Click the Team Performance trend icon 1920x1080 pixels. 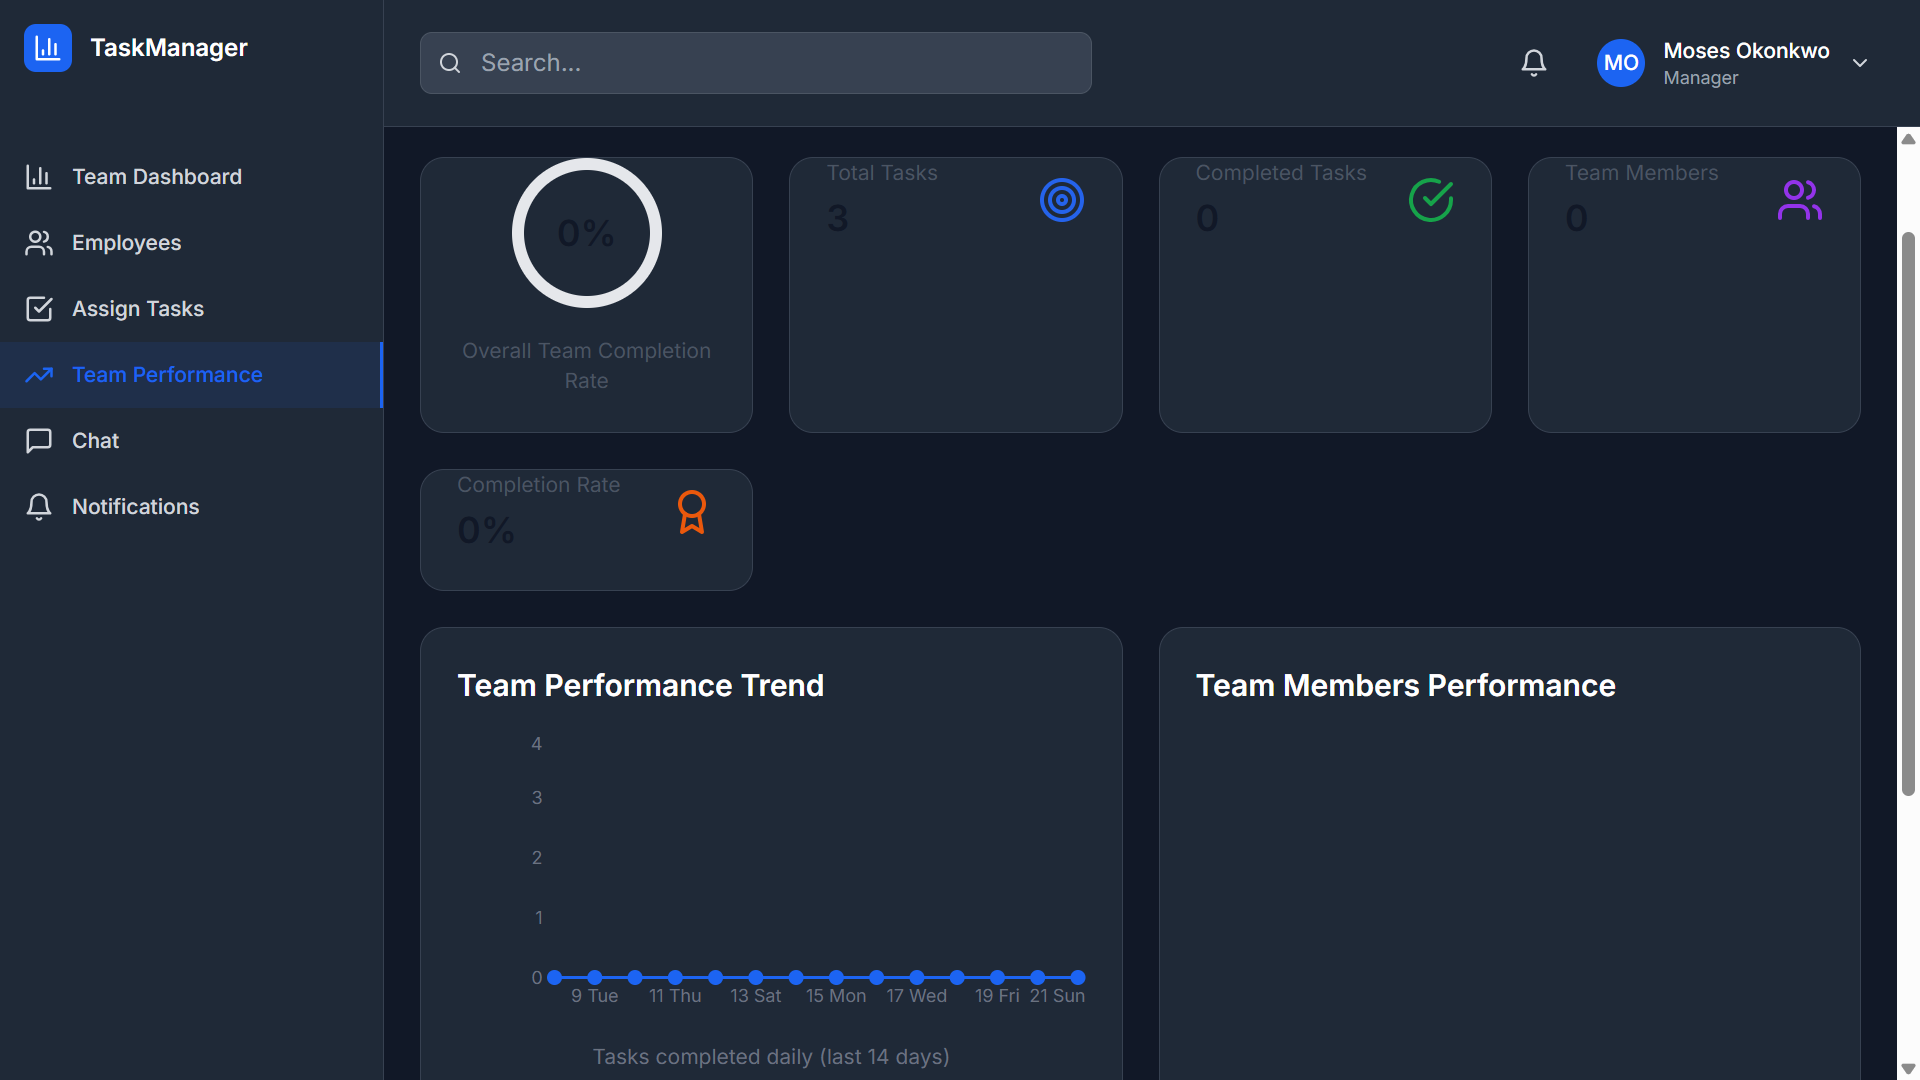point(39,375)
